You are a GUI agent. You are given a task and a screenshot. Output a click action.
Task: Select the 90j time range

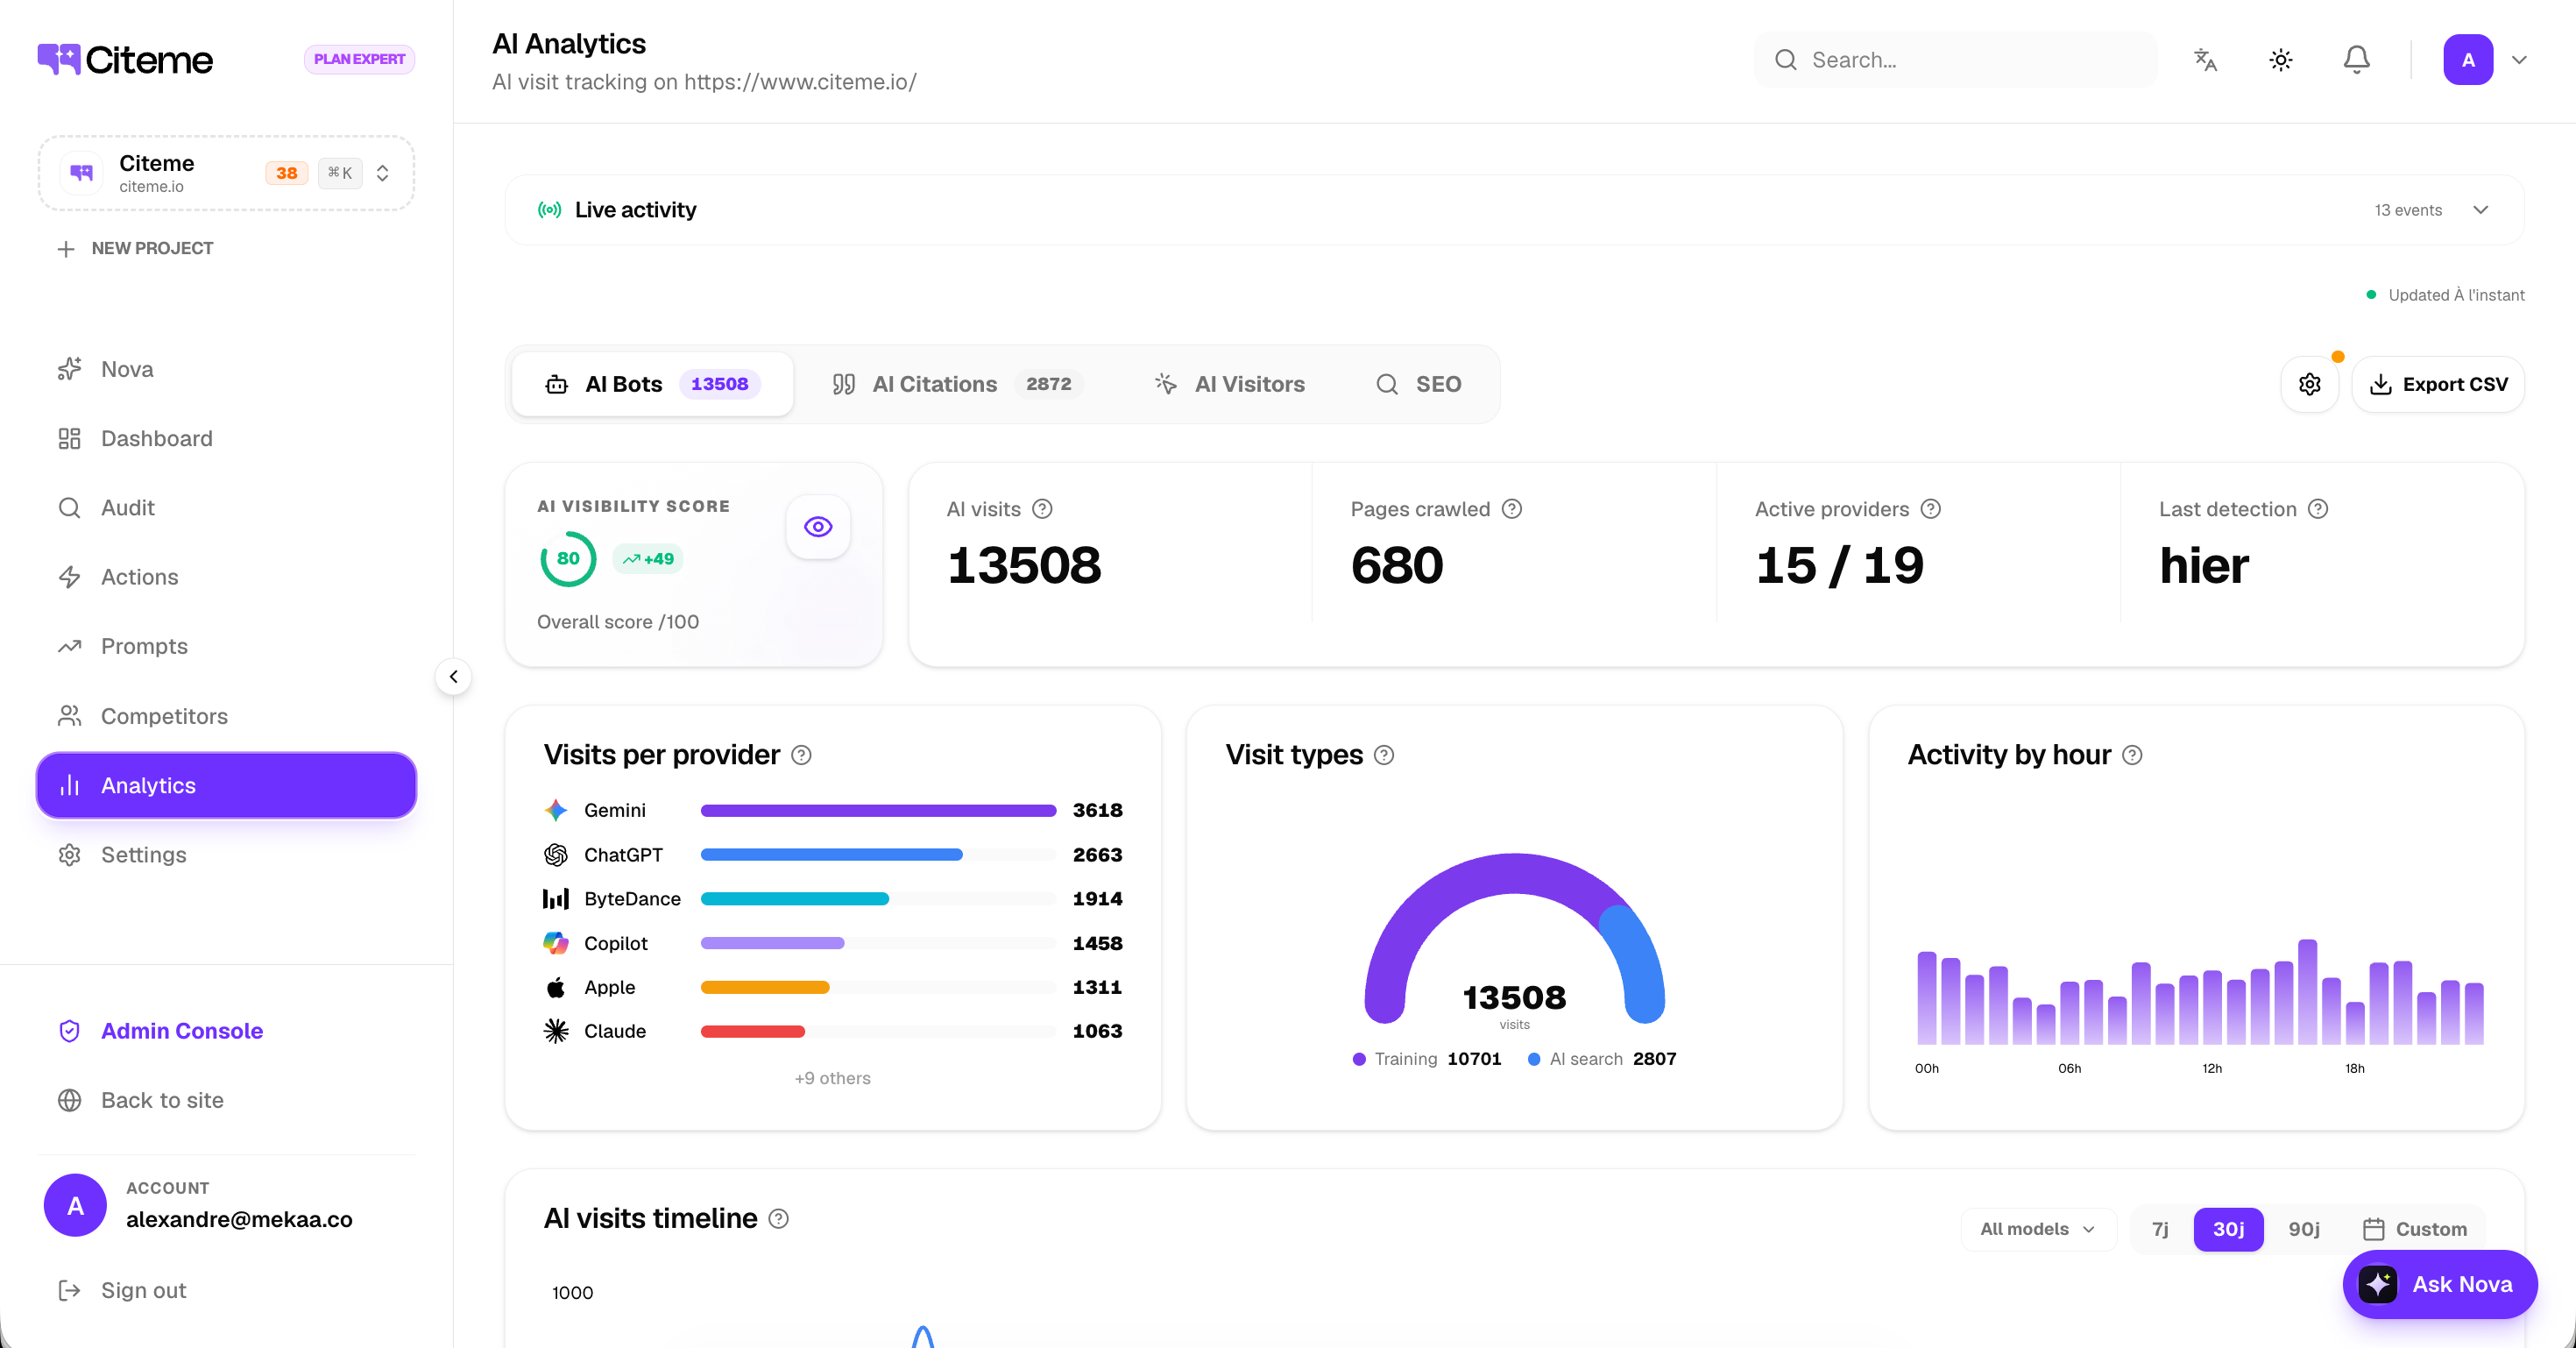[x=2304, y=1229]
